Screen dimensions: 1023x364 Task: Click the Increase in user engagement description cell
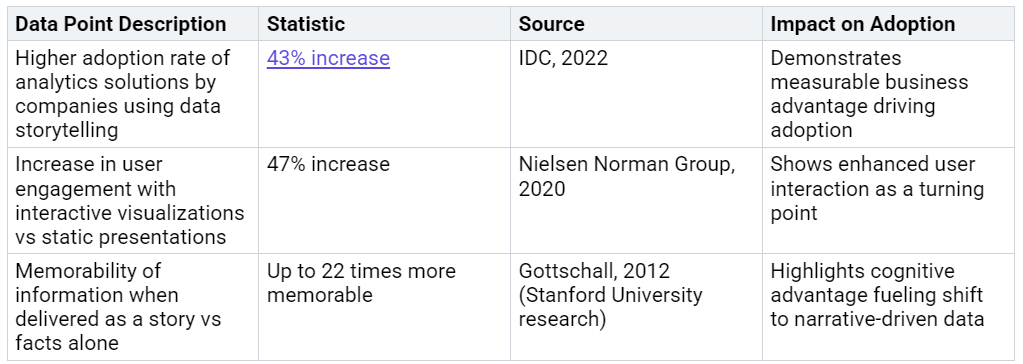click(x=133, y=200)
